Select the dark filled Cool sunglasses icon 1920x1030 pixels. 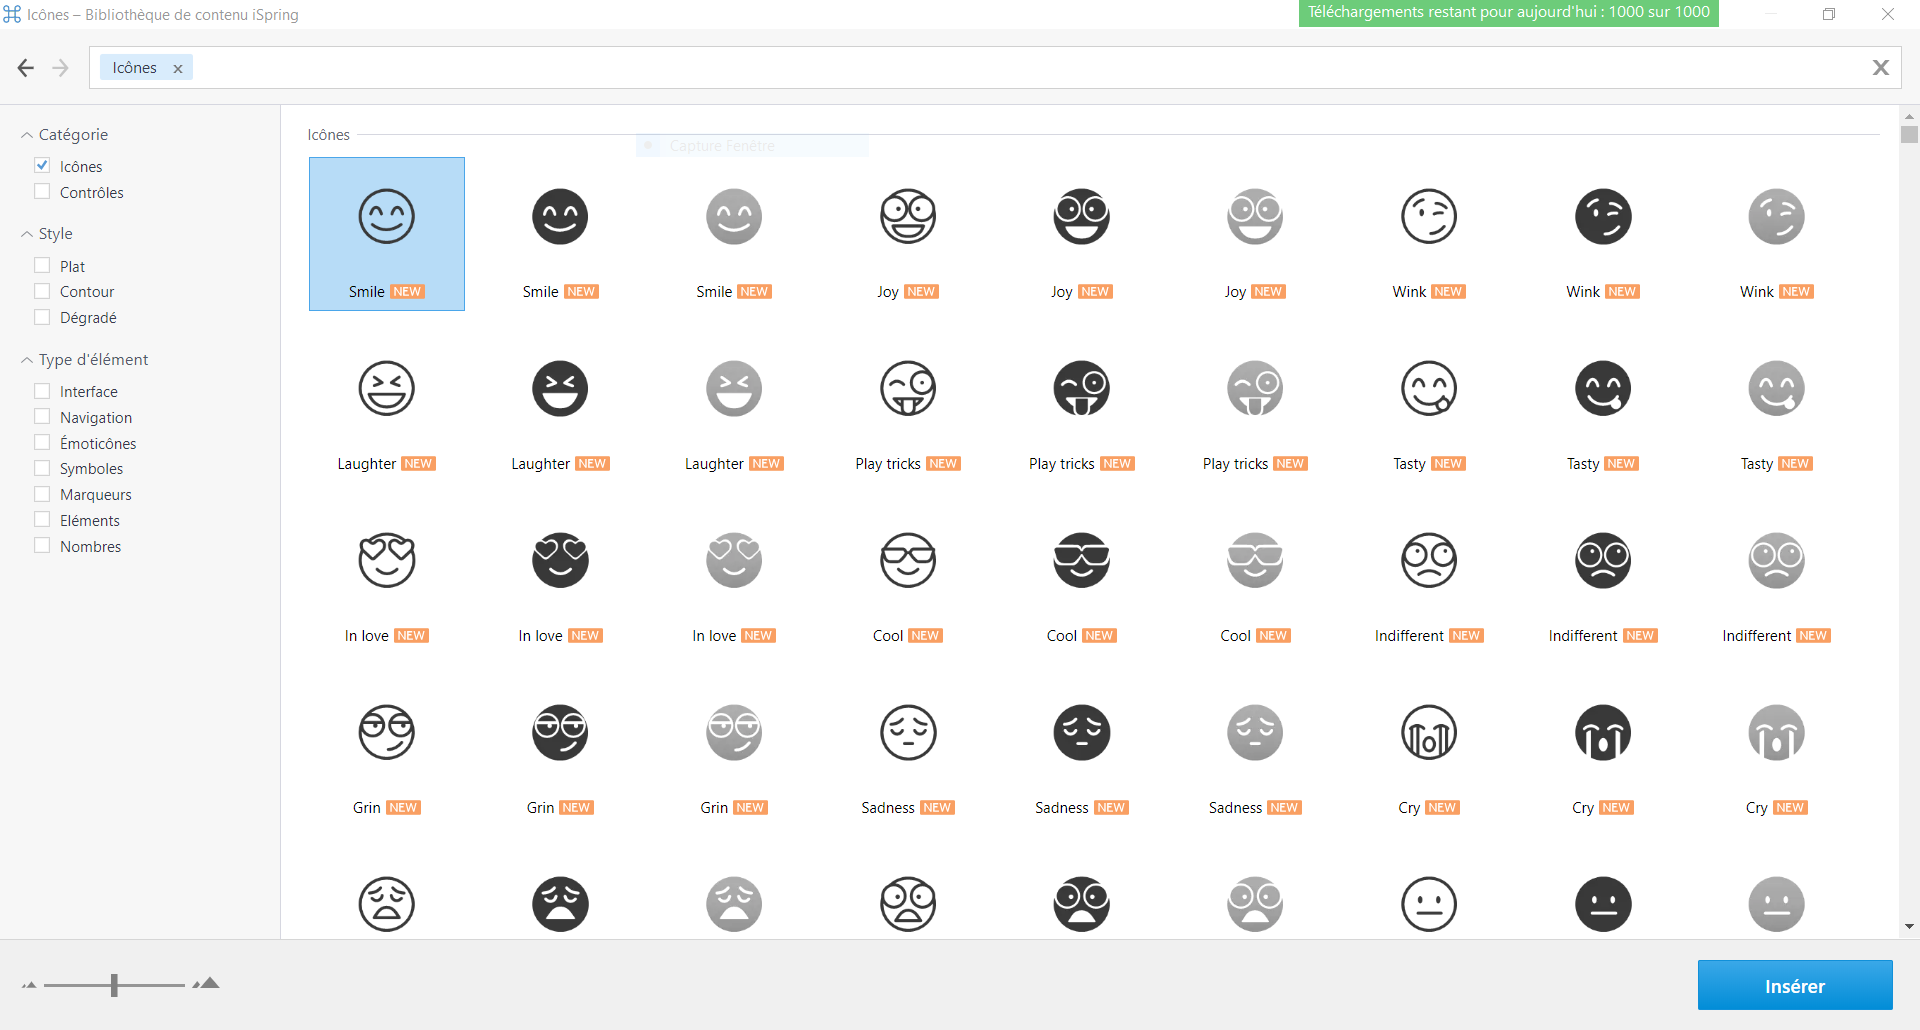[x=1081, y=560]
